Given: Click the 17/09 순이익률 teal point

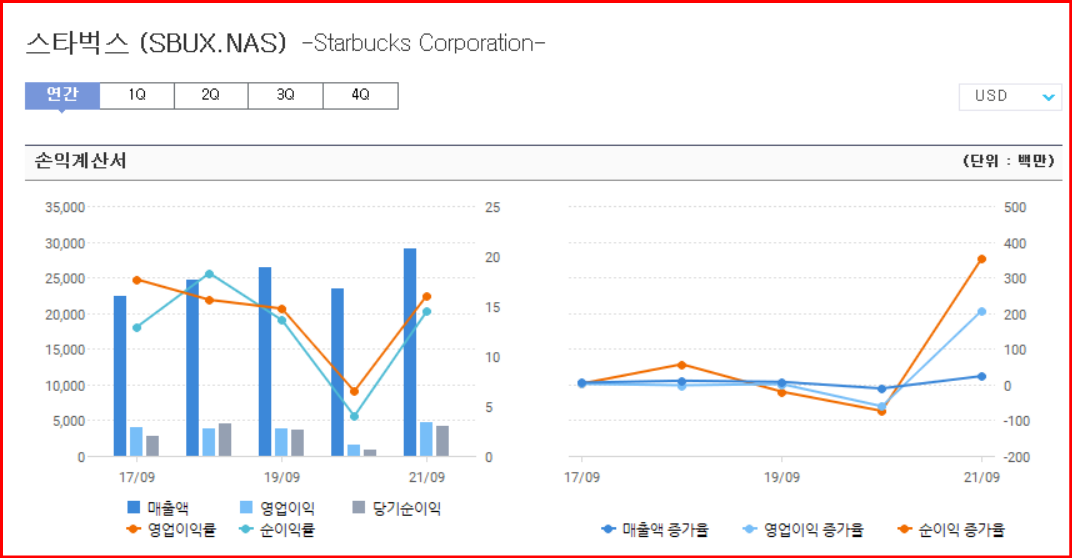Looking at the screenshot, I should click(137, 328).
